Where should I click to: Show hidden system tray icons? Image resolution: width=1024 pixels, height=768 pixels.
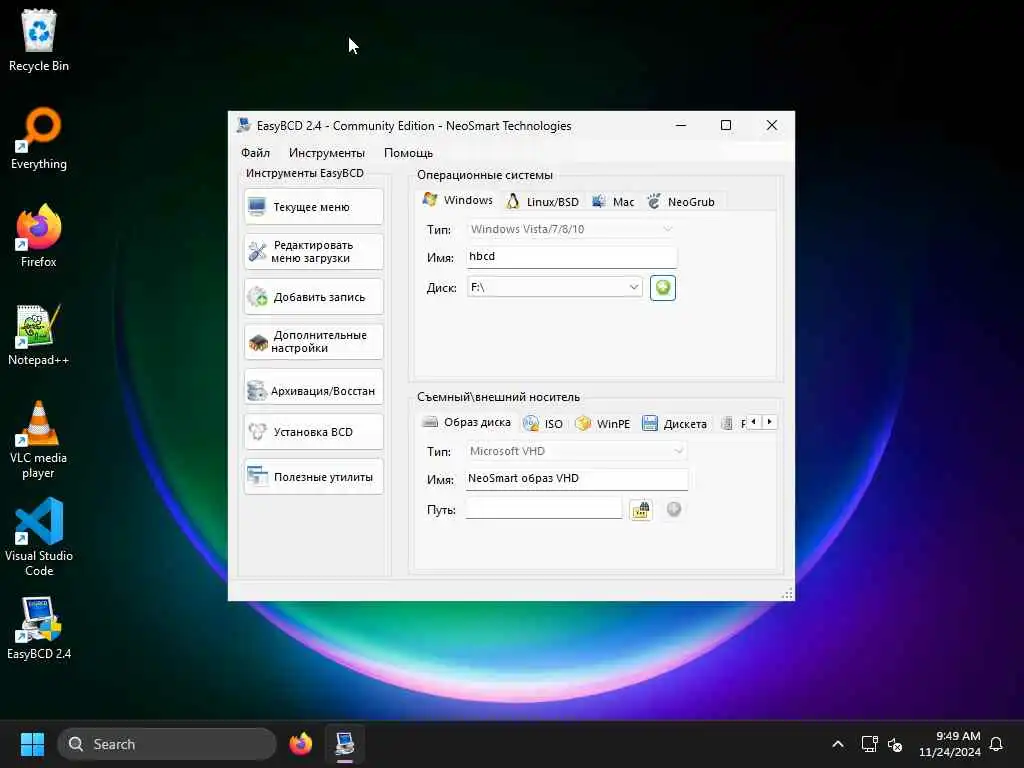tap(838, 744)
